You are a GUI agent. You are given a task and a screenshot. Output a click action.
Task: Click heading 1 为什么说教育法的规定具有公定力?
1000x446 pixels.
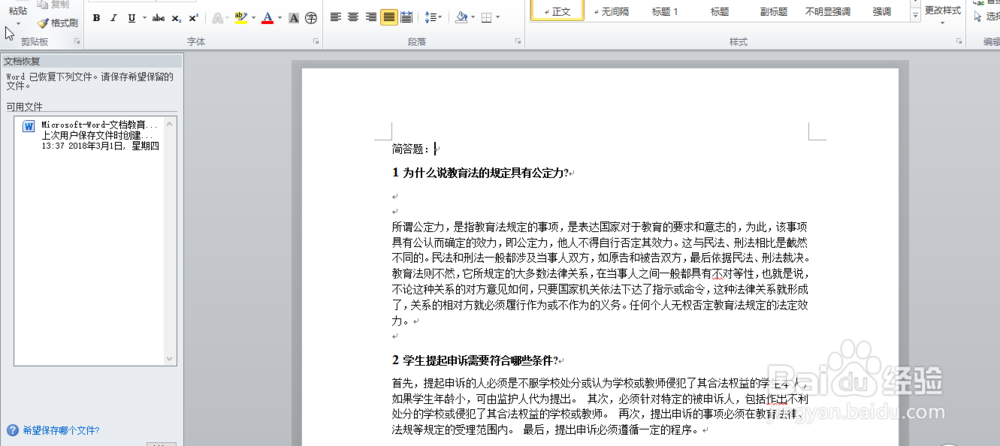479,173
